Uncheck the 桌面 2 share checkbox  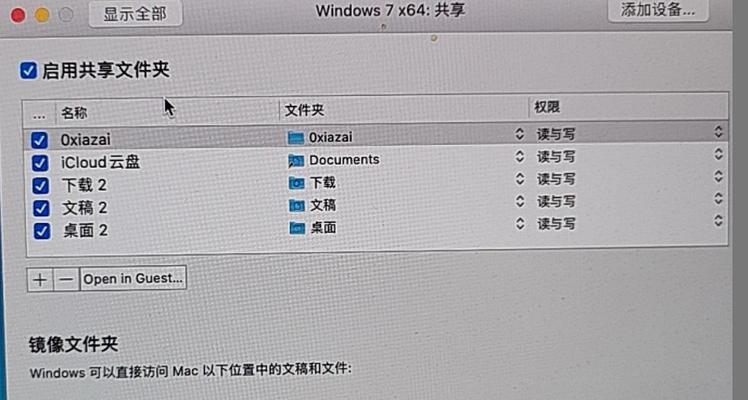41,231
